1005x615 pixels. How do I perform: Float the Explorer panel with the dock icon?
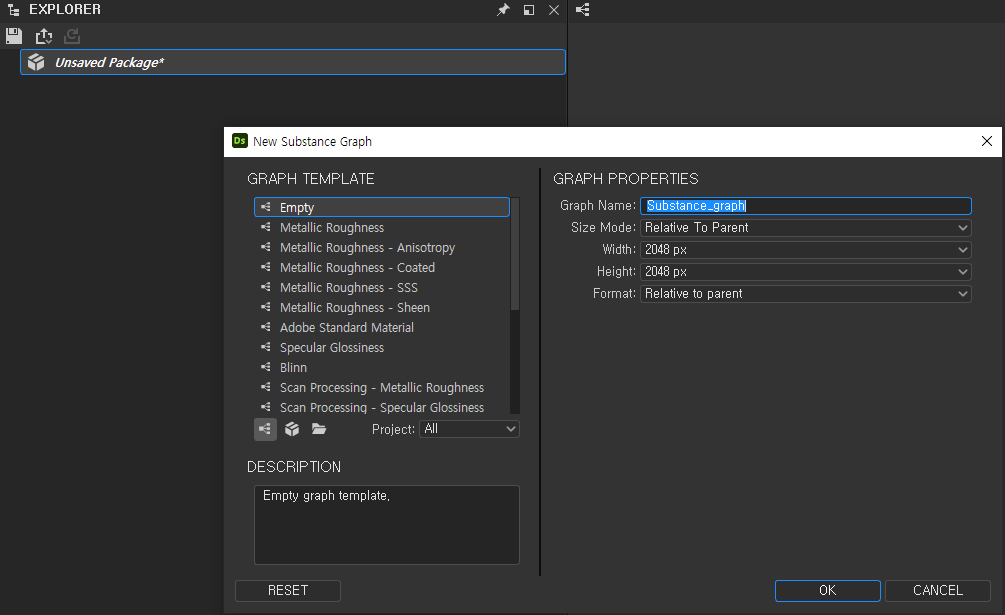pyautogui.click(x=529, y=10)
